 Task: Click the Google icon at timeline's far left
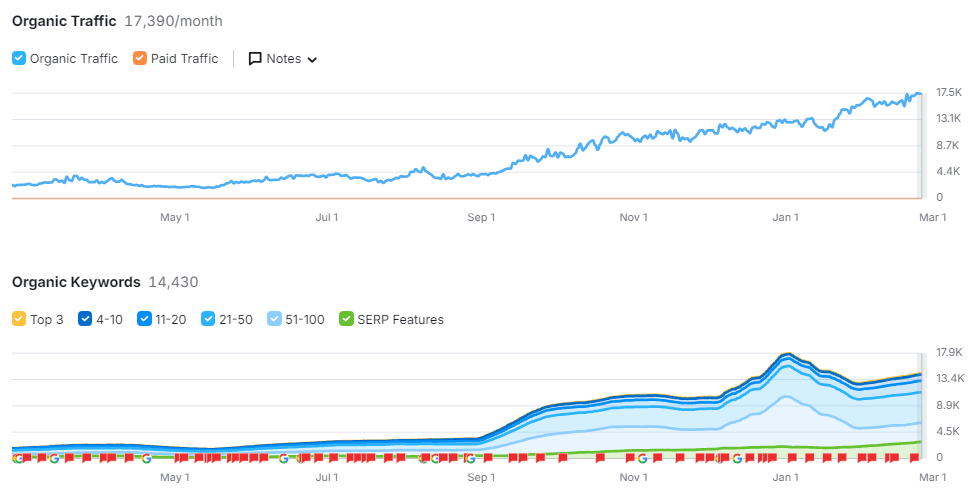click(18, 458)
